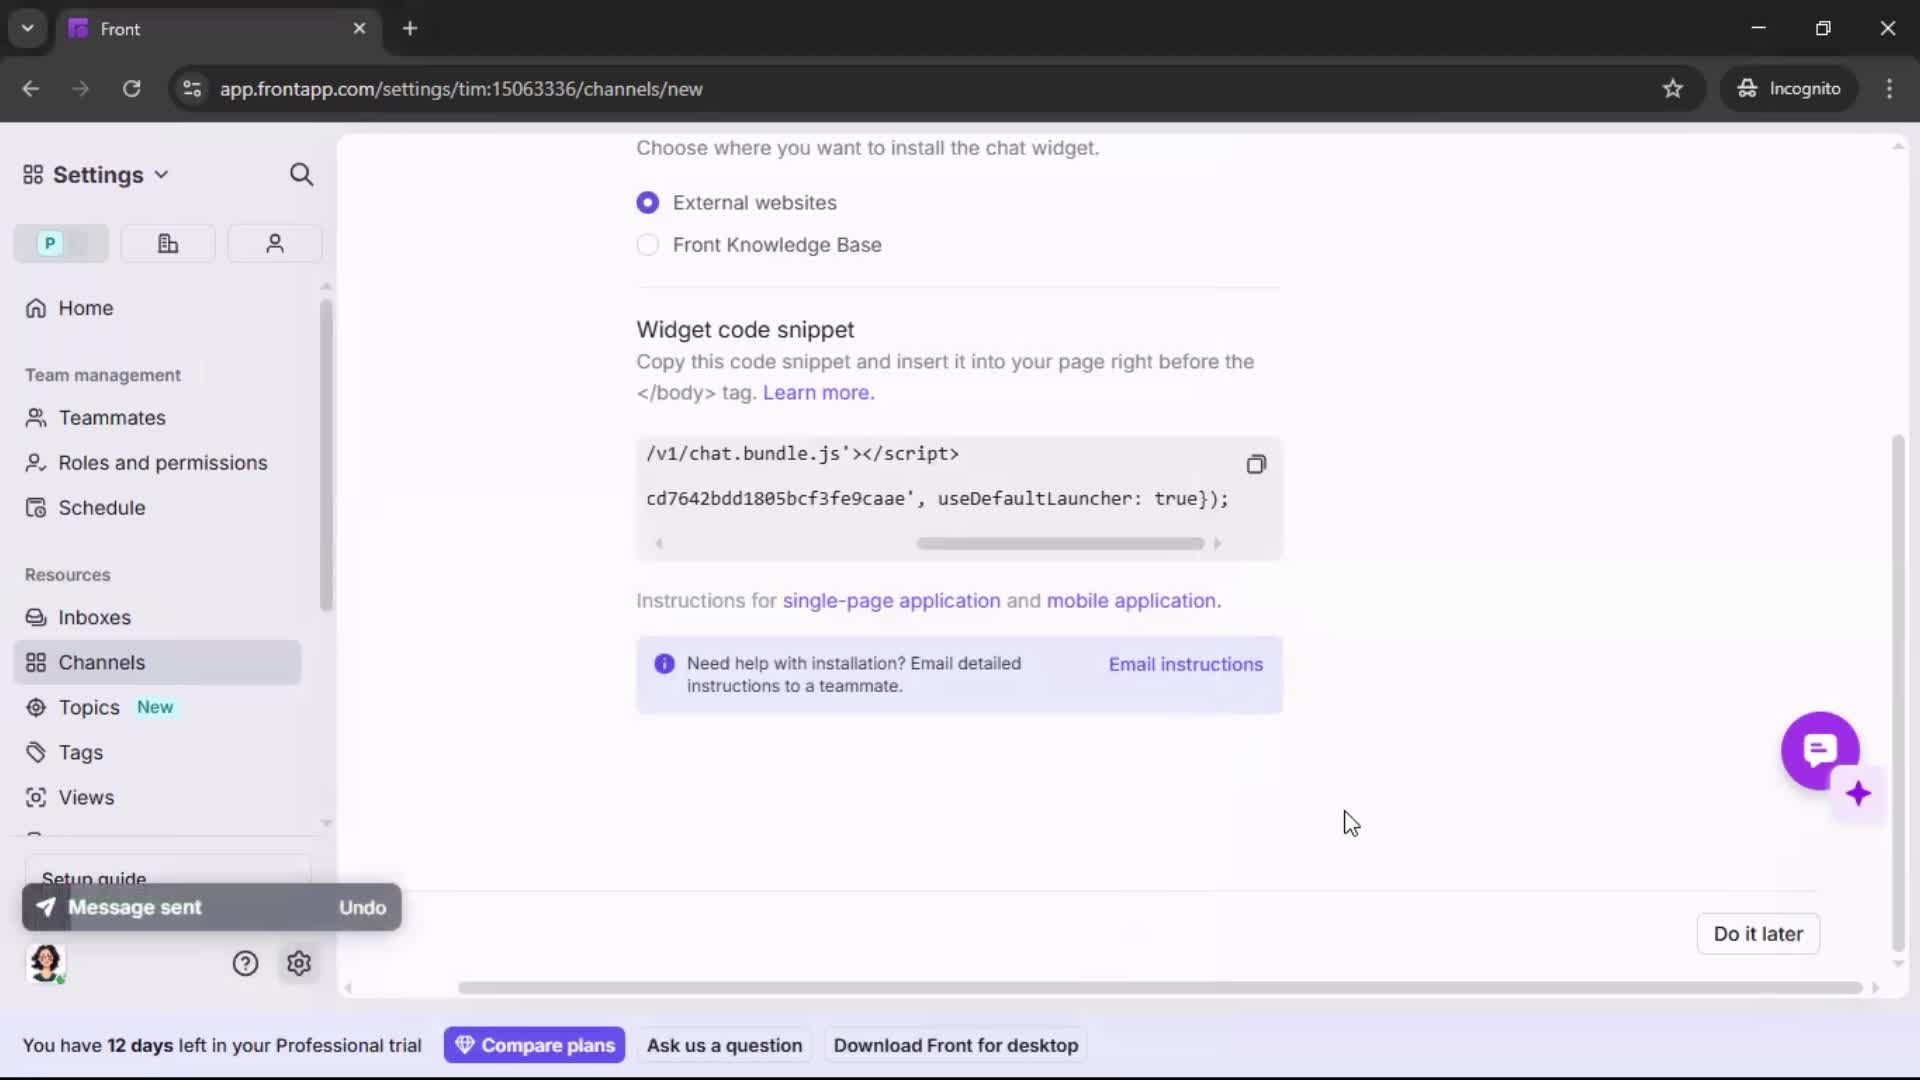Open the Topics section marked New

(88, 707)
